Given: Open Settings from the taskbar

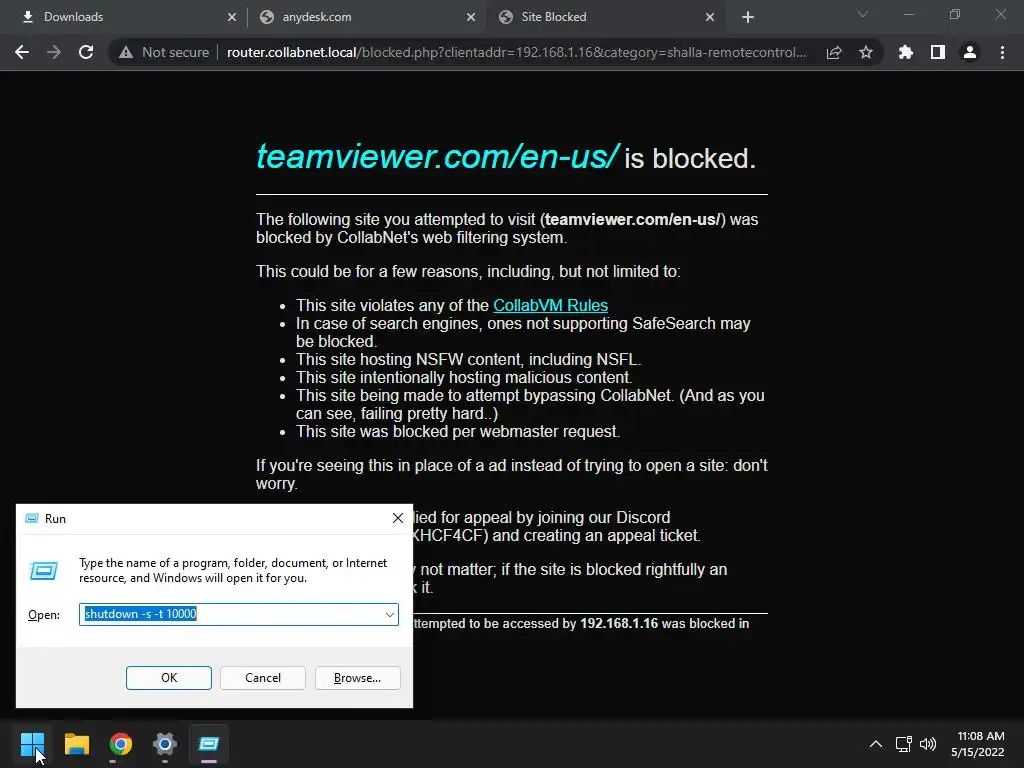Looking at the screenshot, I should click(x=165, y=743).
